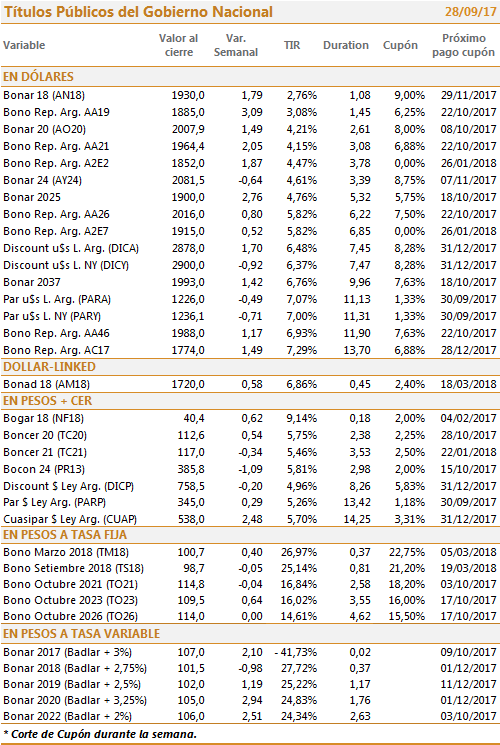
Task: Select the Valor al cierre column header
Action: tap(179, 45)
